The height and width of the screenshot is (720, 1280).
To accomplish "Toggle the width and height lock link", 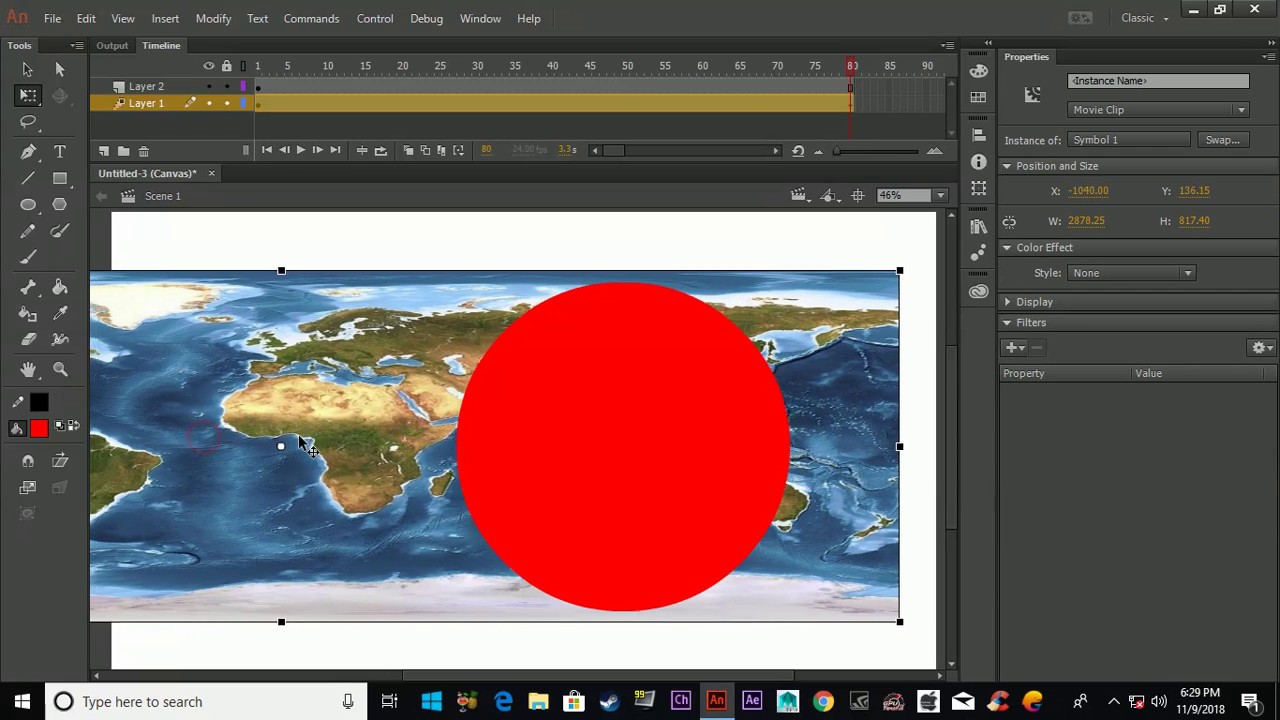I will pyautogui.click(x=1009, y=222).
